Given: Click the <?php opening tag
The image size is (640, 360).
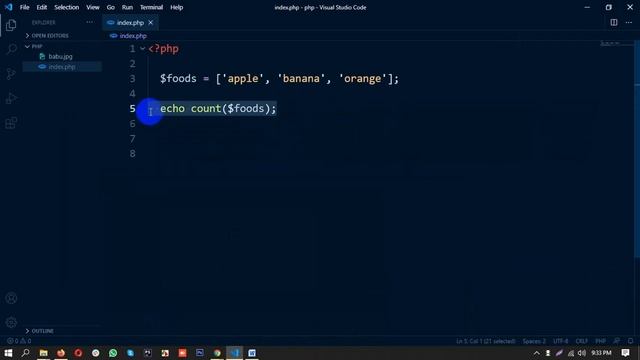Looking at the screenshot, I should point(164,49).
